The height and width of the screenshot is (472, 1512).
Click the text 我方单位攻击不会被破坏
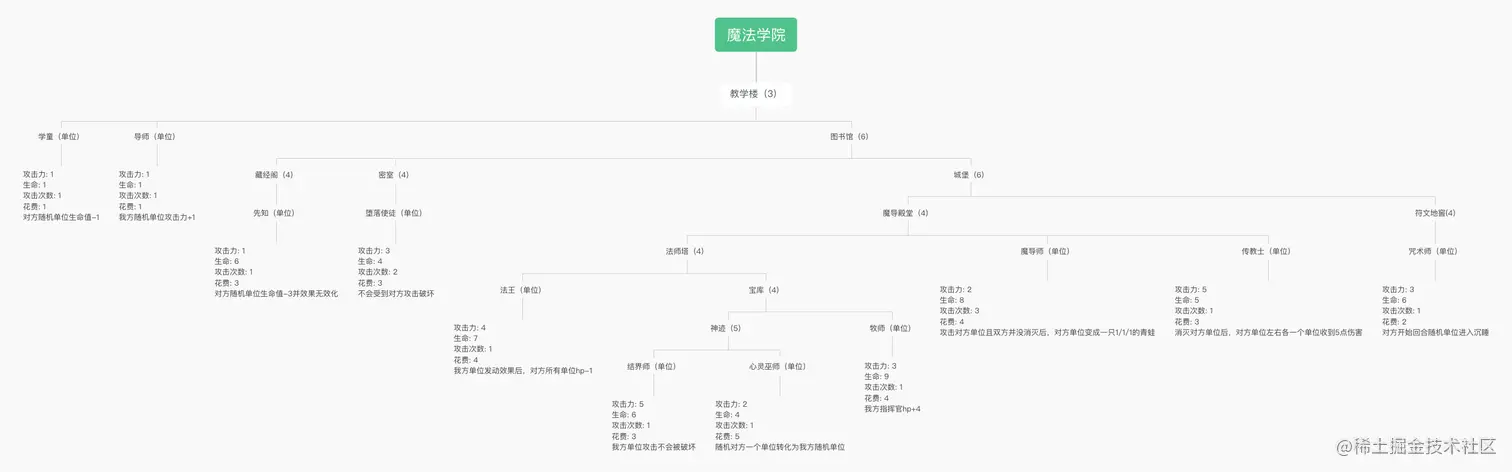[653, 447]
